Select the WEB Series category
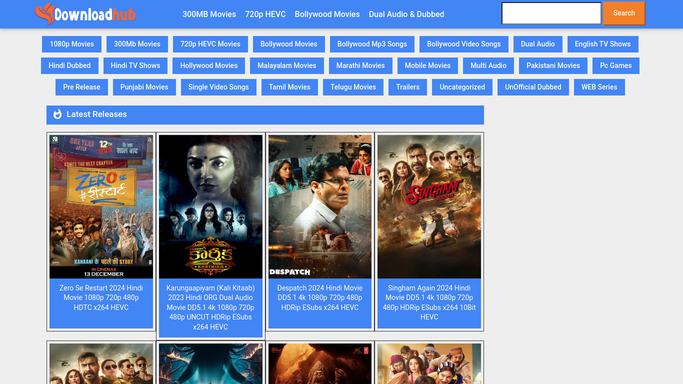 pyautogui.click(x=599, y=87)
